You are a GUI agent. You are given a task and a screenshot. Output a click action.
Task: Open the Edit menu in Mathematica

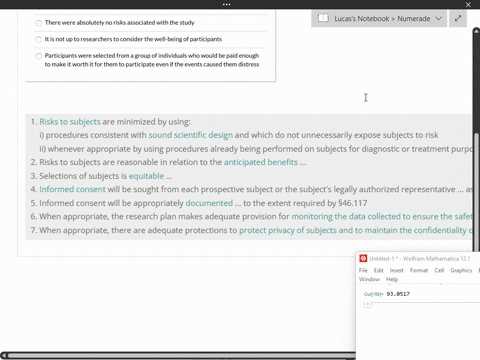378,270
